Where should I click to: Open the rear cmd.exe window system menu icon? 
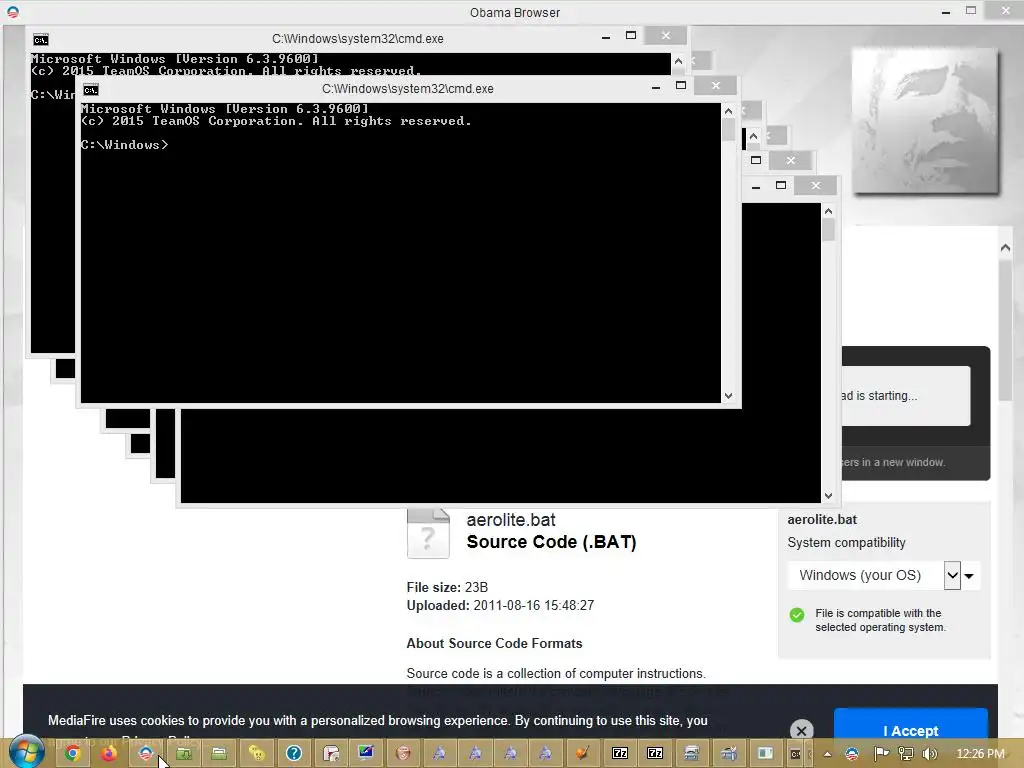tap(40, 40)
